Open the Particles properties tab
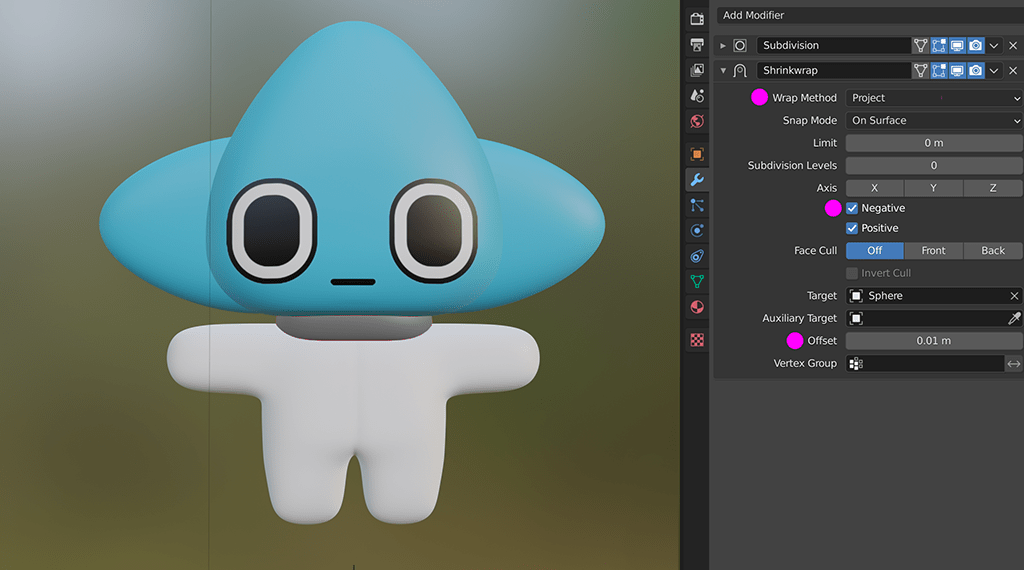The image size is (1024, 570). coord(697,205)
